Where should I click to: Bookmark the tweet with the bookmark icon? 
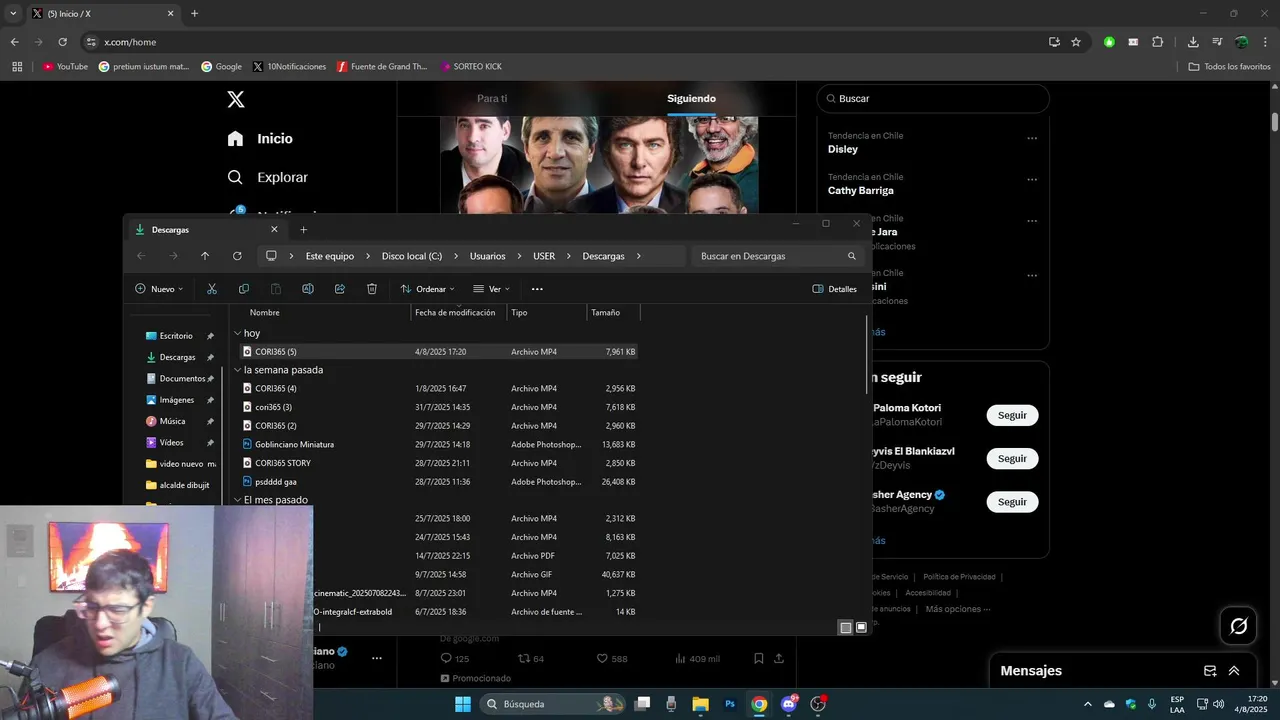(759, 658)
